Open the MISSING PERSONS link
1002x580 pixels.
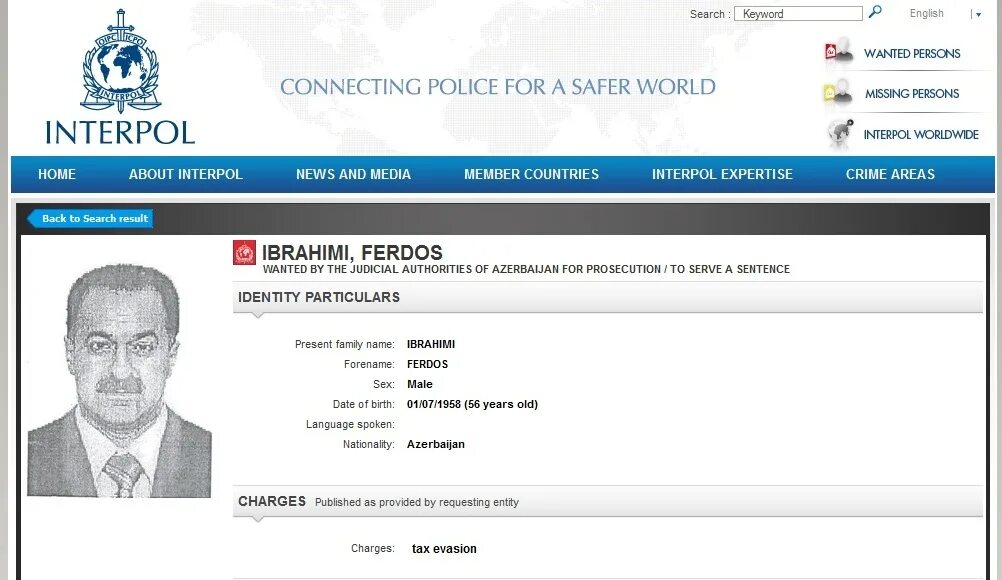tap(912, 94)
